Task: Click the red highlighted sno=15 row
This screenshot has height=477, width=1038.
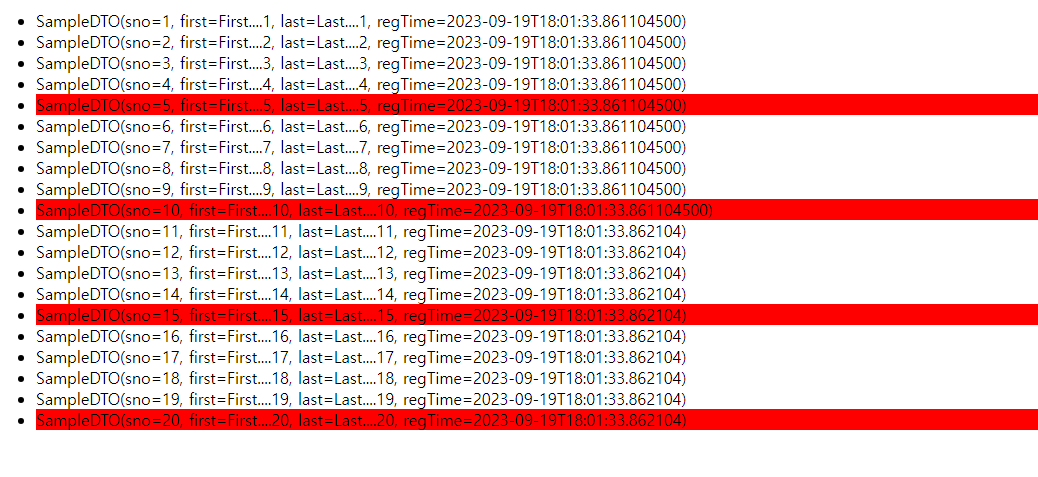Action: click(537, 315)
